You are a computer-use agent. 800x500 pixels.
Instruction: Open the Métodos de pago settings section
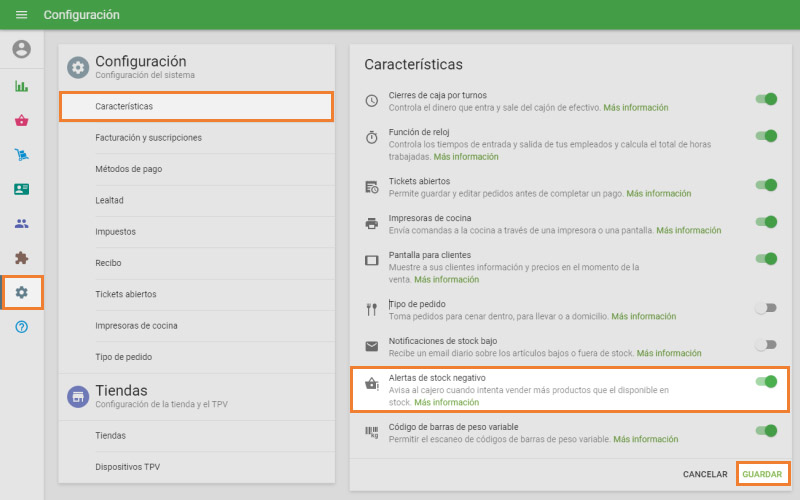[128, 169]
